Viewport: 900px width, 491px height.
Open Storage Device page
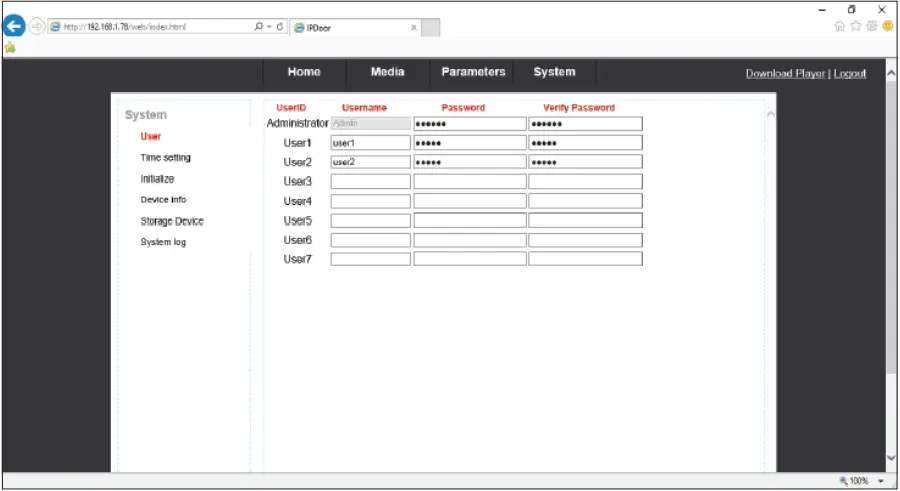(x=172, y=221)
